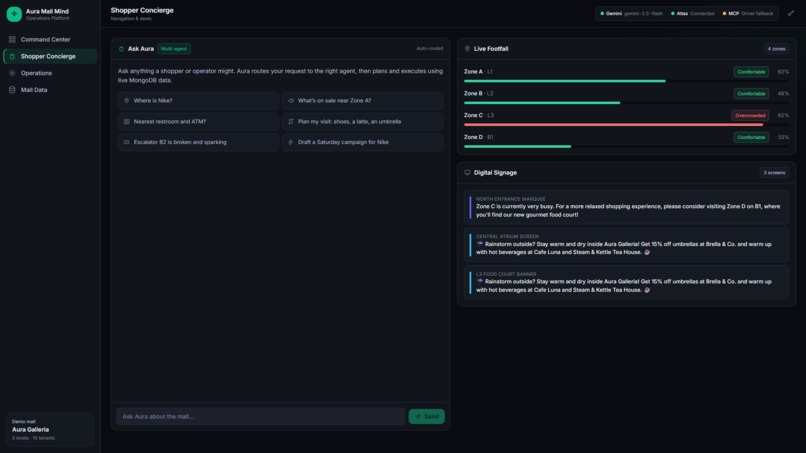Select Shopper Concierge in the sidebar

tap(50, 57)
